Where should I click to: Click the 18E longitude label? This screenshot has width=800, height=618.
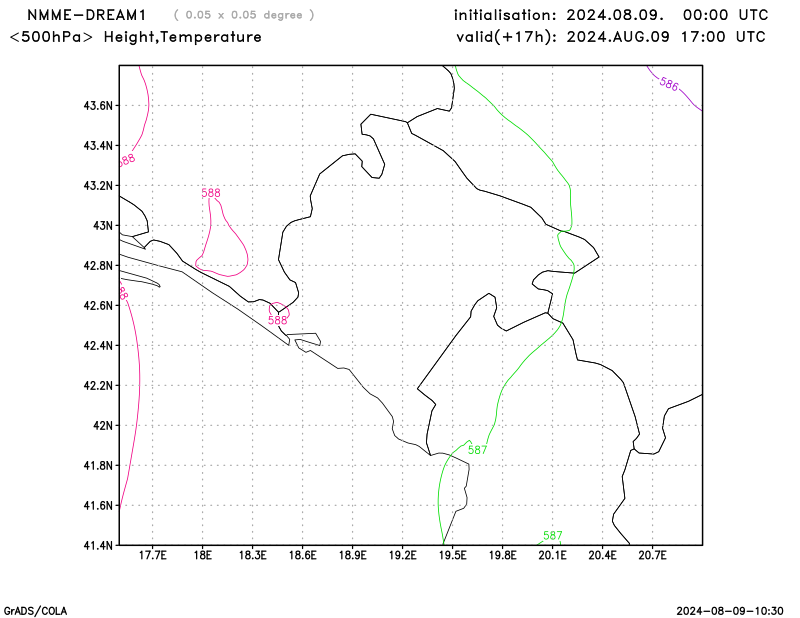click(x=203, y=555)
